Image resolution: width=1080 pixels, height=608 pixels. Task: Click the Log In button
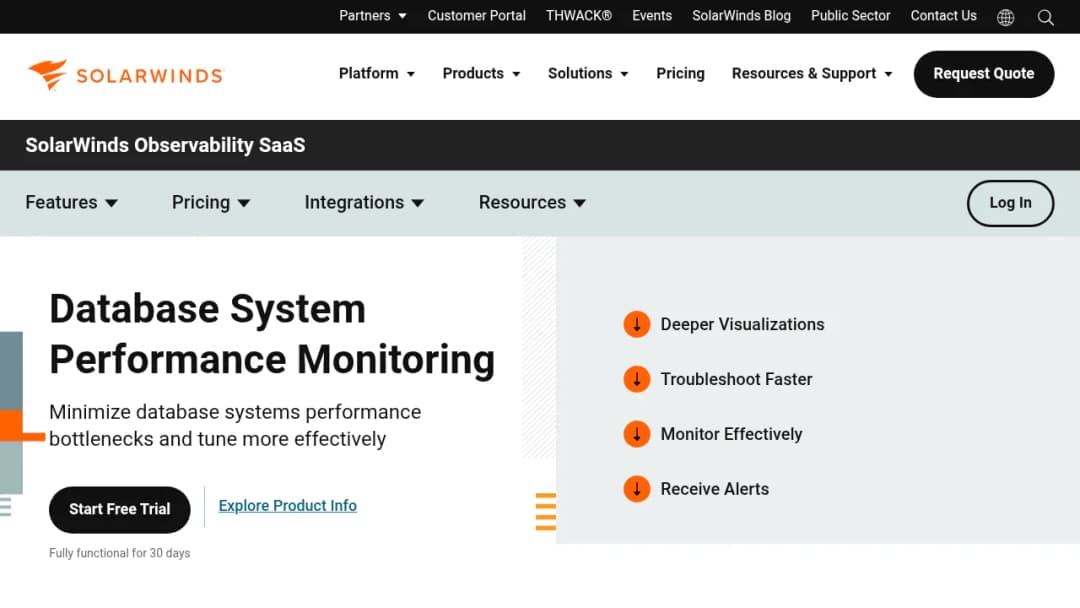1010,203
